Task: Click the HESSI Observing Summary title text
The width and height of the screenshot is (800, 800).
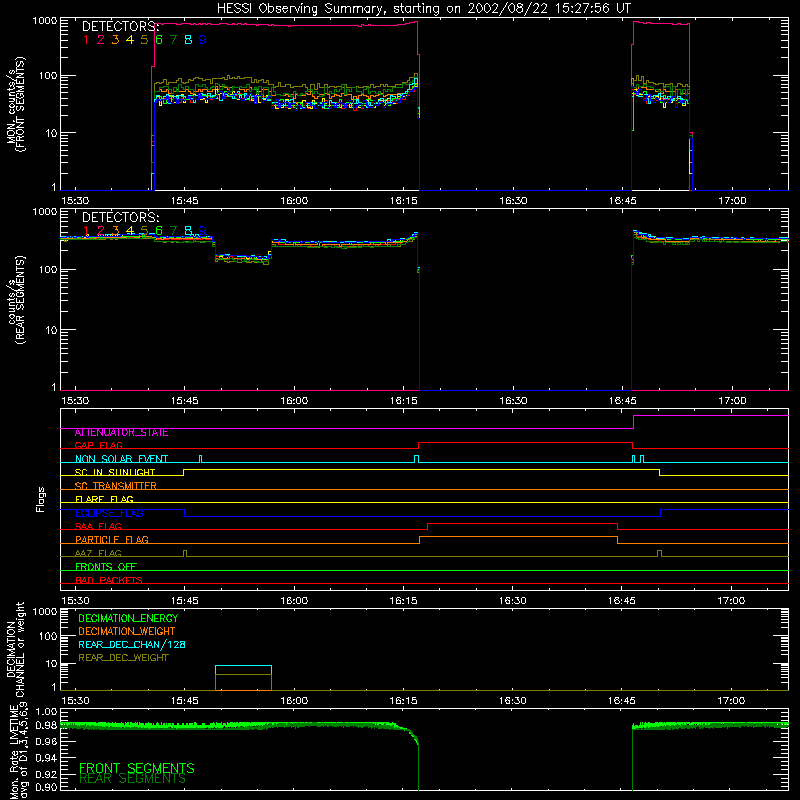Action: (424, 9)
